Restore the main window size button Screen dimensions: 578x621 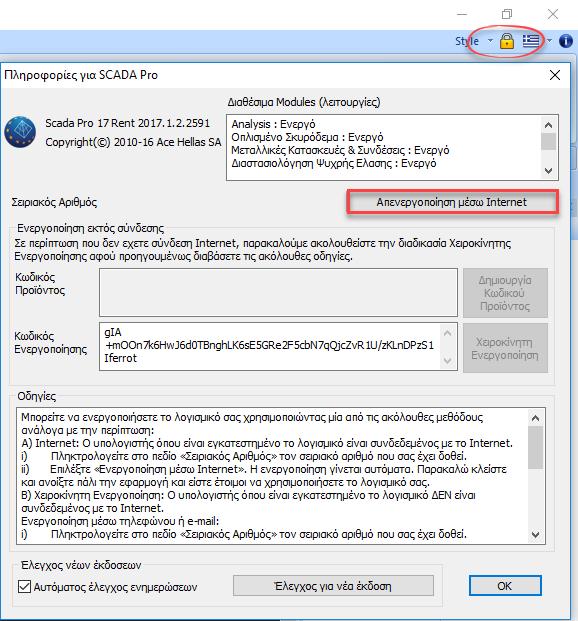pyautogui.click(x=507, y=14)
